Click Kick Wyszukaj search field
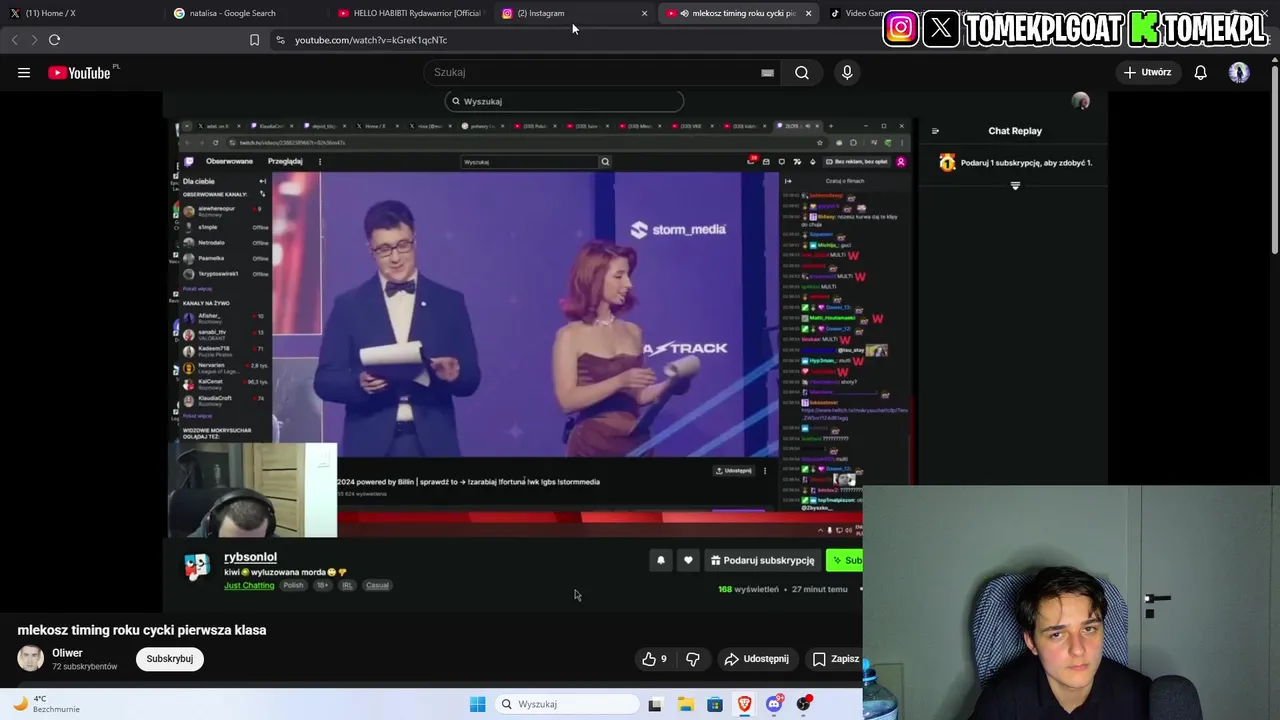 (x=564, y=101)
